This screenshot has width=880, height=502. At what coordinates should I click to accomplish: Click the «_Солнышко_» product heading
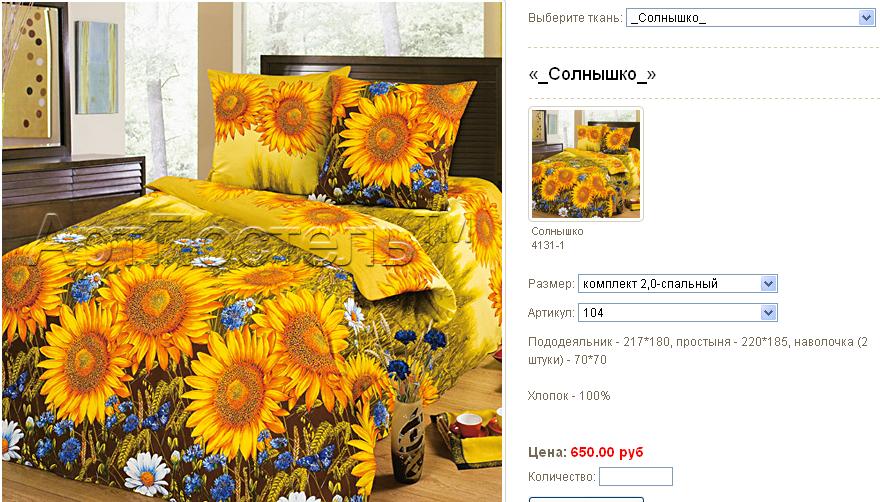coord(592,75)
